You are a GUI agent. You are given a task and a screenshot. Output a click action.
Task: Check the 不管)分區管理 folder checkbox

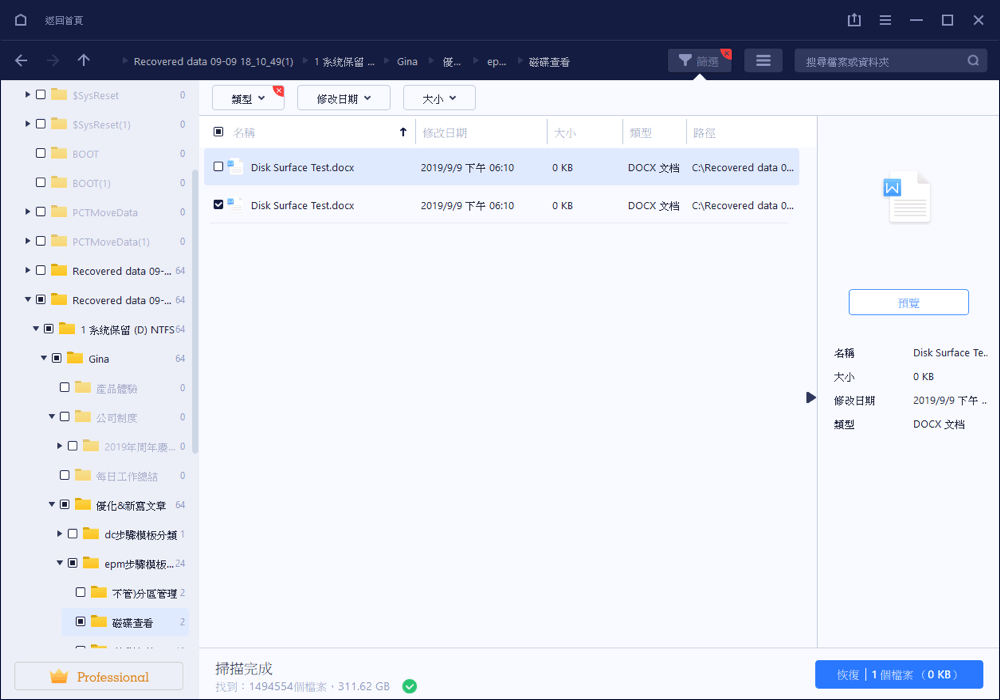(x=80, y=592)
